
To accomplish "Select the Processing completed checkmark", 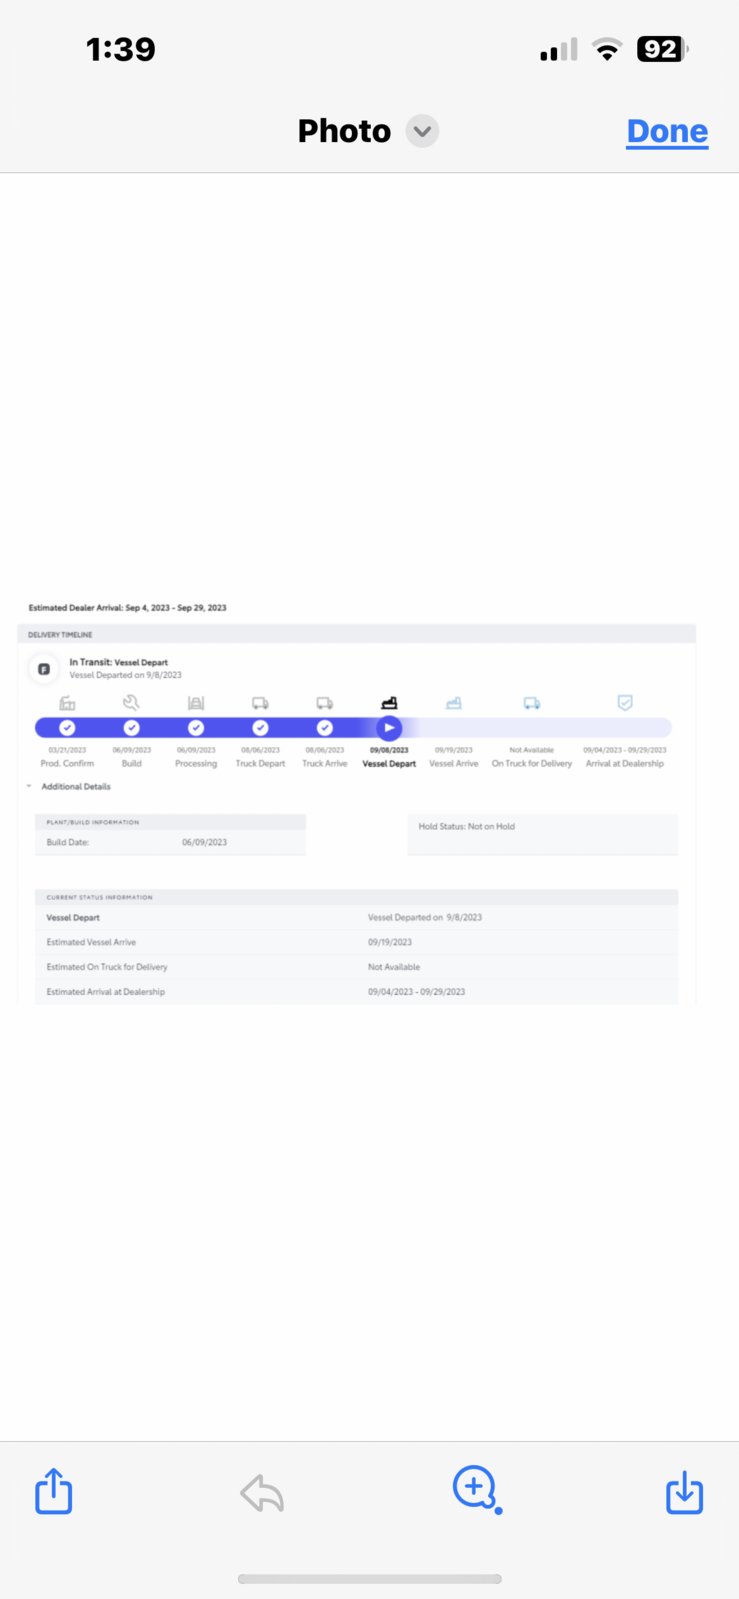I will [196, 728].
